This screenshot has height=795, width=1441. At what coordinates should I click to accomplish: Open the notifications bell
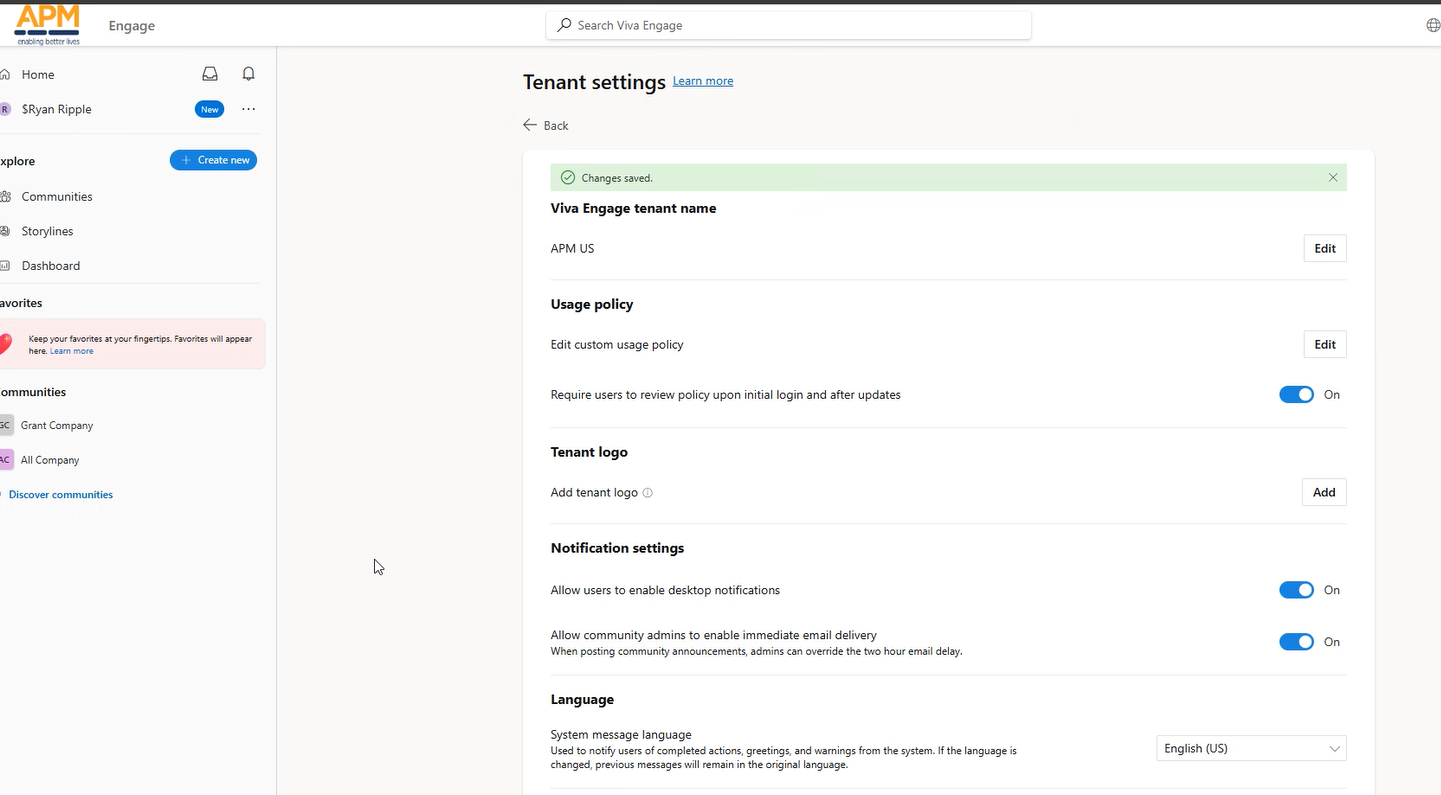249,74
